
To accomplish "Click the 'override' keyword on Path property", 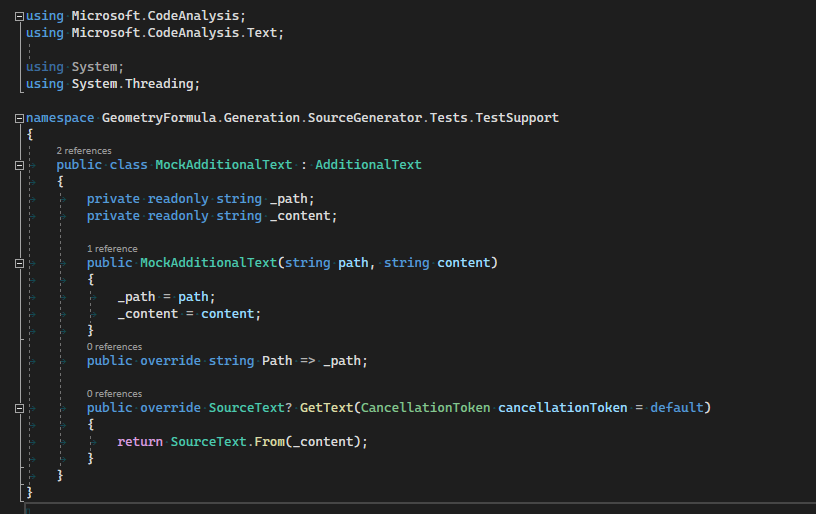I will pos(170,361).
